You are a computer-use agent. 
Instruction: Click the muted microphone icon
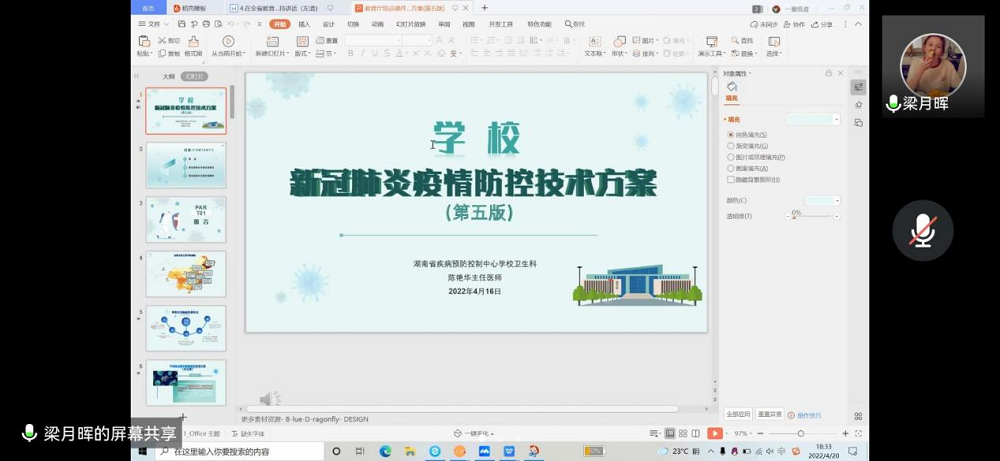point(921,231)
